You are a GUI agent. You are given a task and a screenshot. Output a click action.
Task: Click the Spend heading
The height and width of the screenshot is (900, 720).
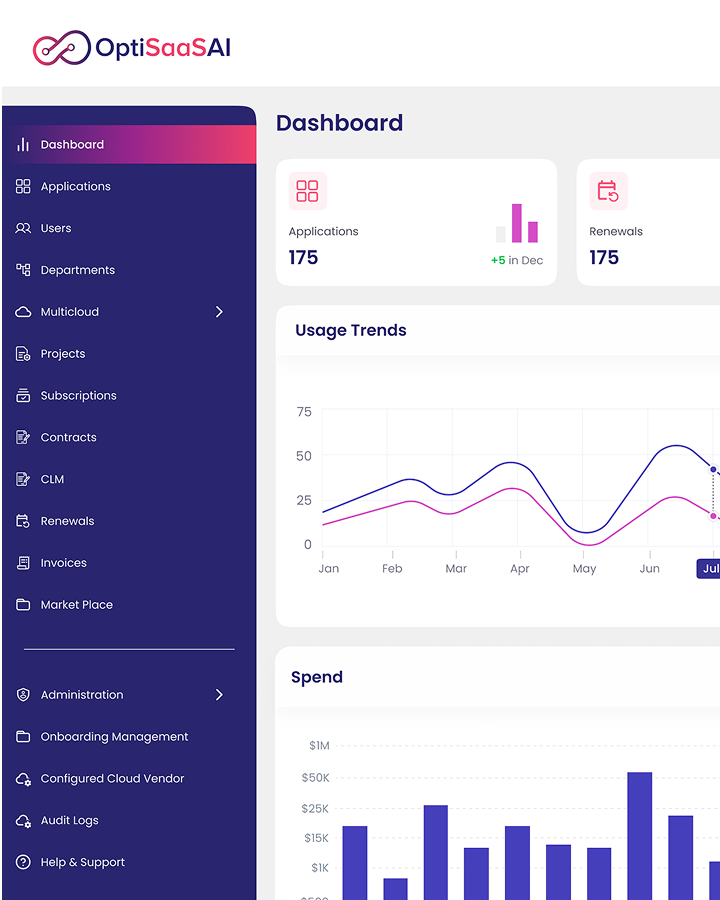tap(317, 677)
